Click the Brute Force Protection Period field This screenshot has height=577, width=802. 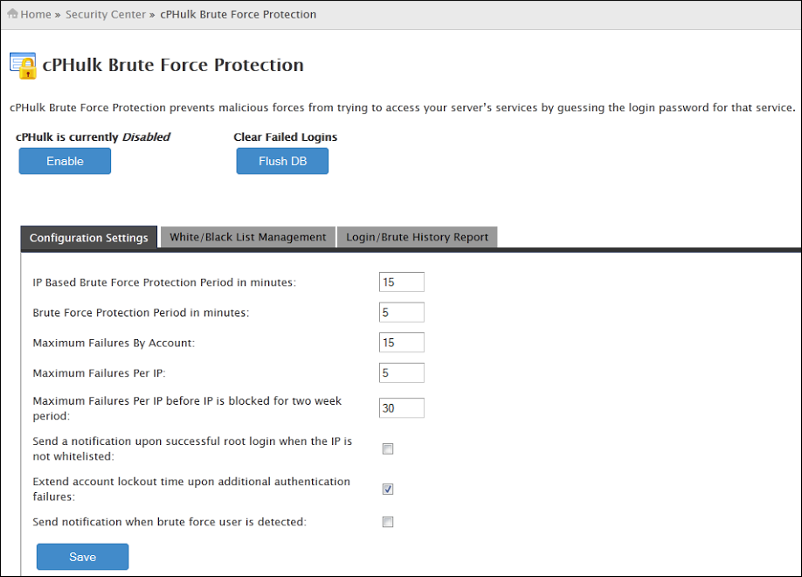point(402,313)
